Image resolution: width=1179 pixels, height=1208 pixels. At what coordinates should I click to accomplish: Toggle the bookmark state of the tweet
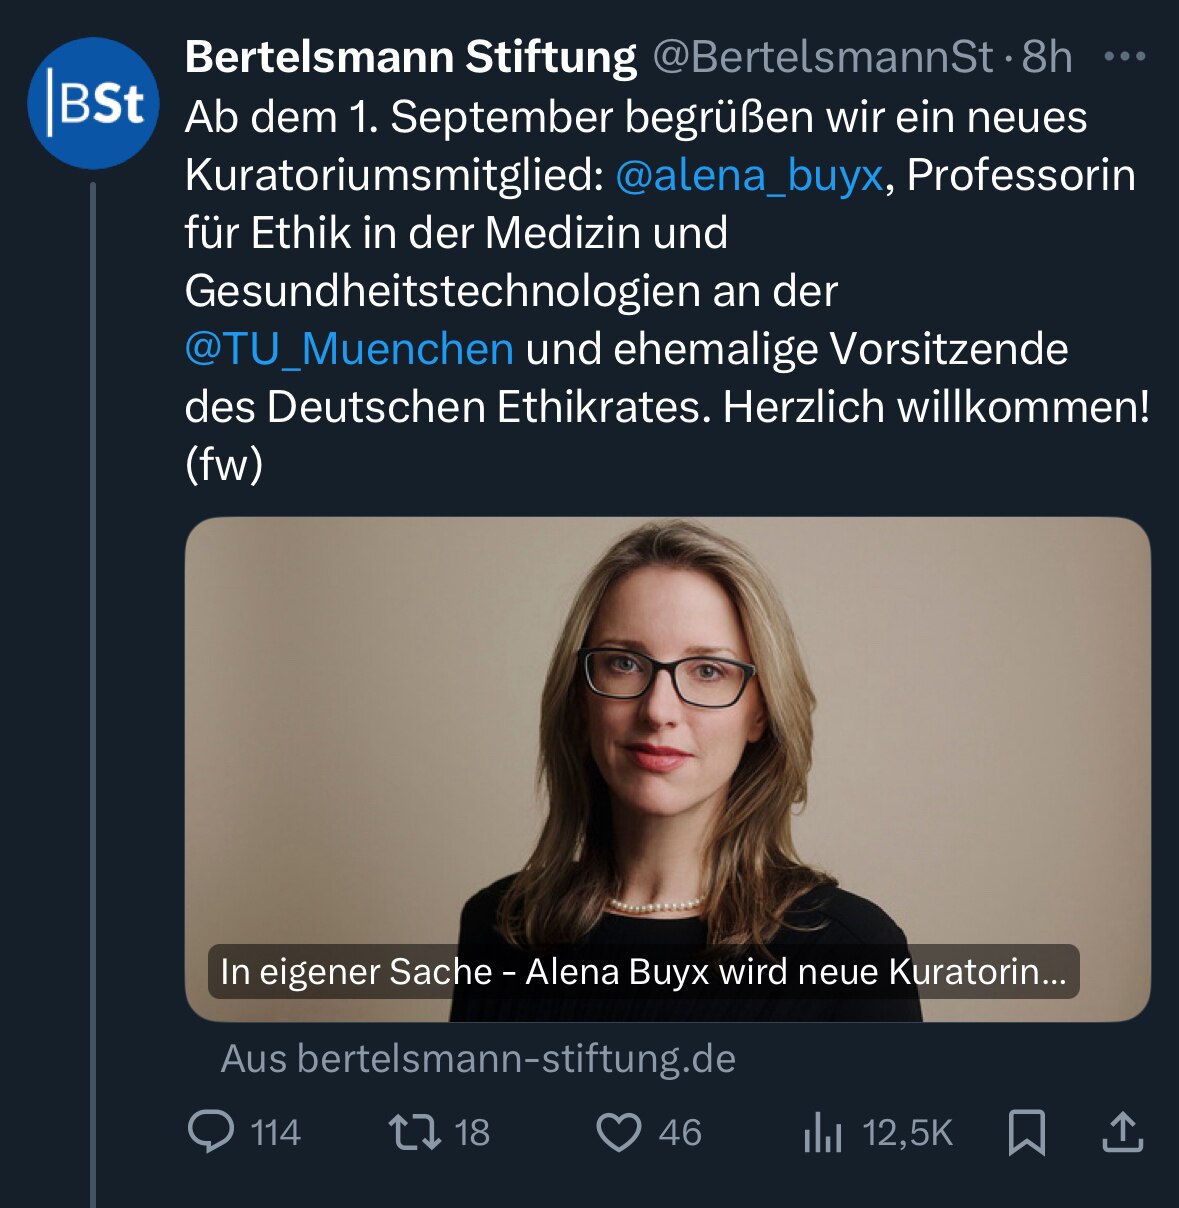pos(1026,1133)
